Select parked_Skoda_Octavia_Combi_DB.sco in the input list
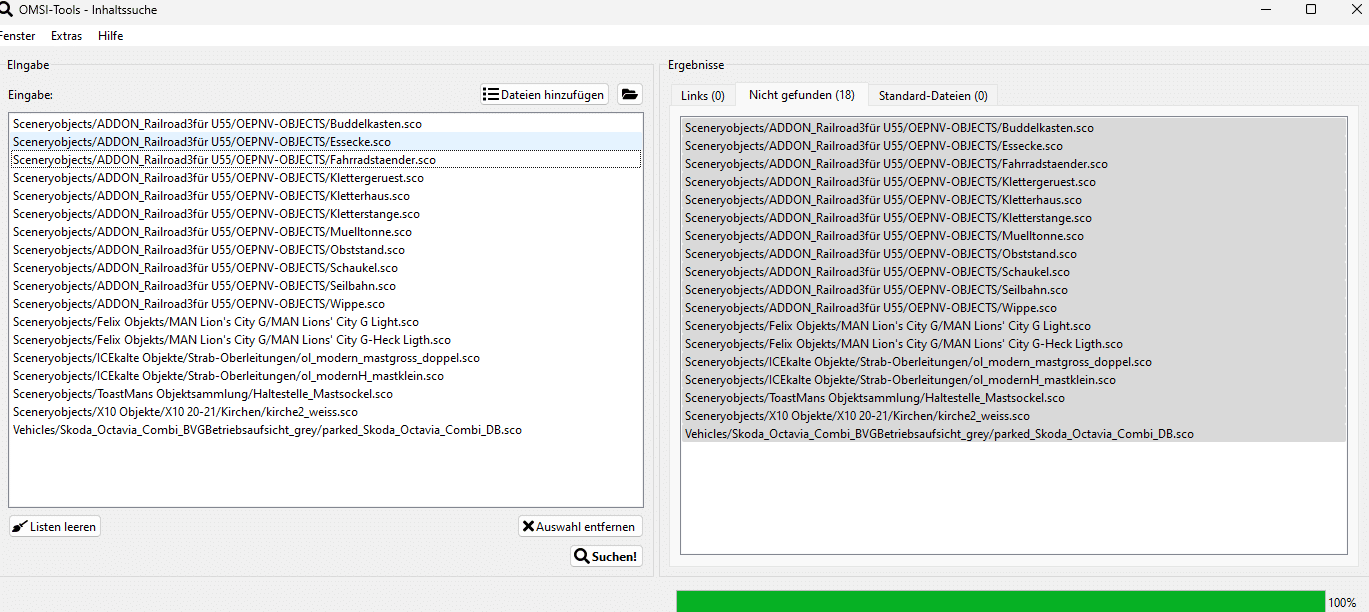The image size is (1369, 612). click(267, 430)
